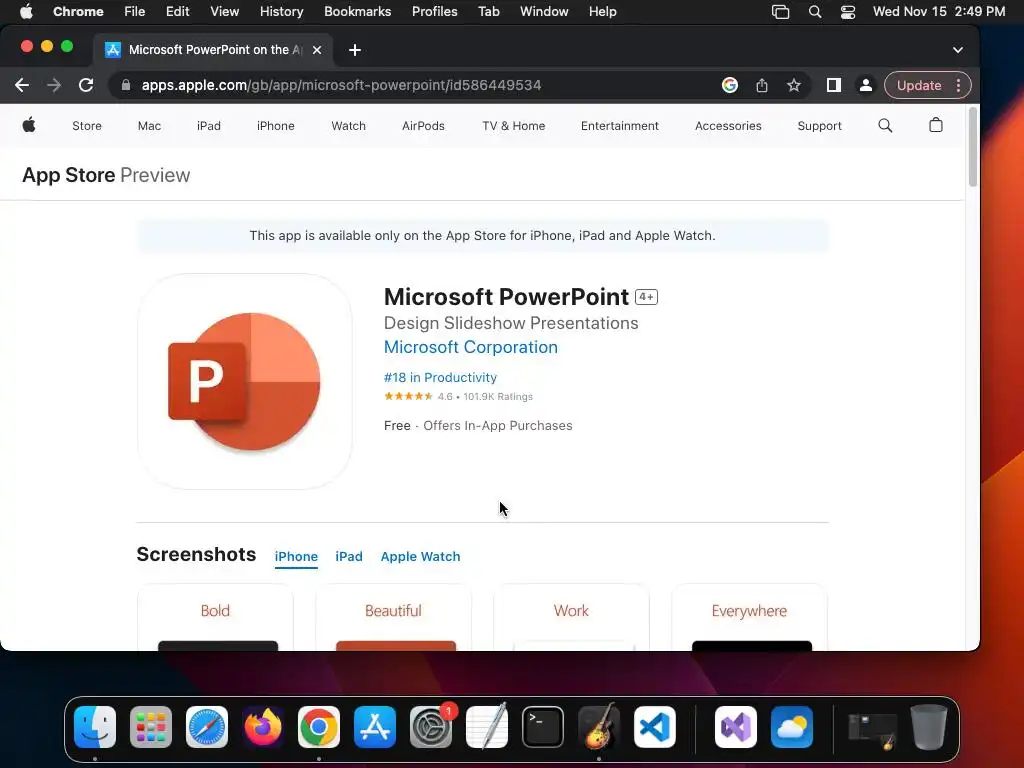This screenshot has height=768, width=1024.
Task: Go to Entertainment navigation link
Action: coord(620,126)
